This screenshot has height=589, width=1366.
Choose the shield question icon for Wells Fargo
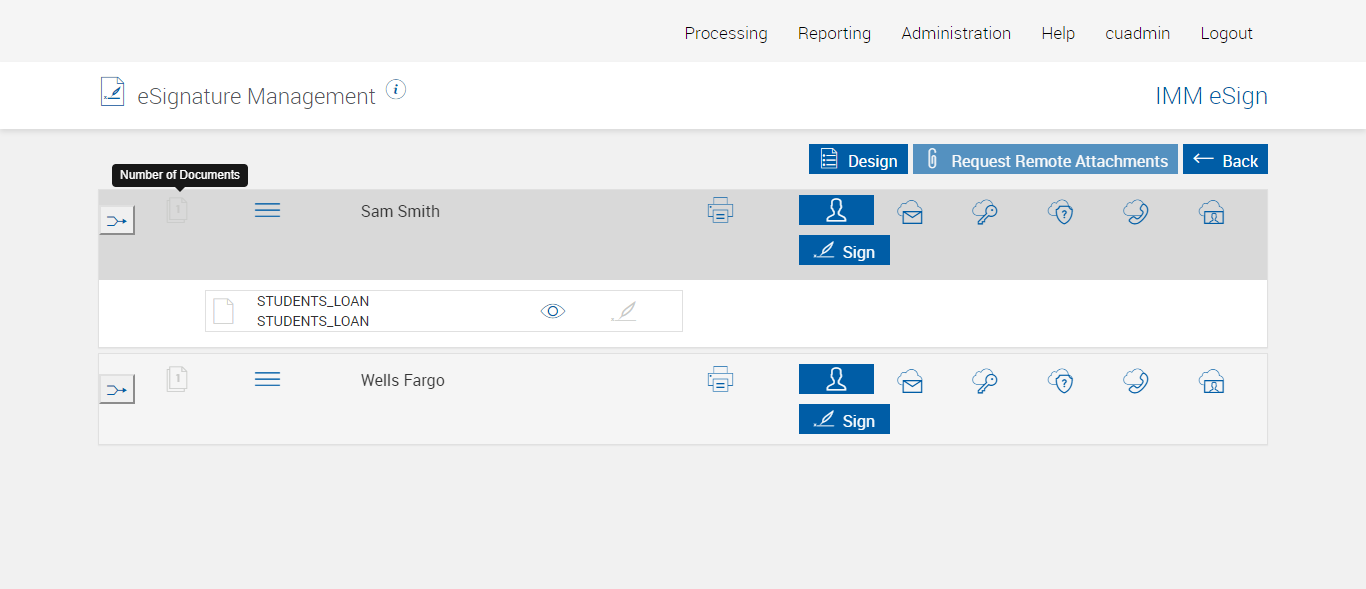[1060, 381]
